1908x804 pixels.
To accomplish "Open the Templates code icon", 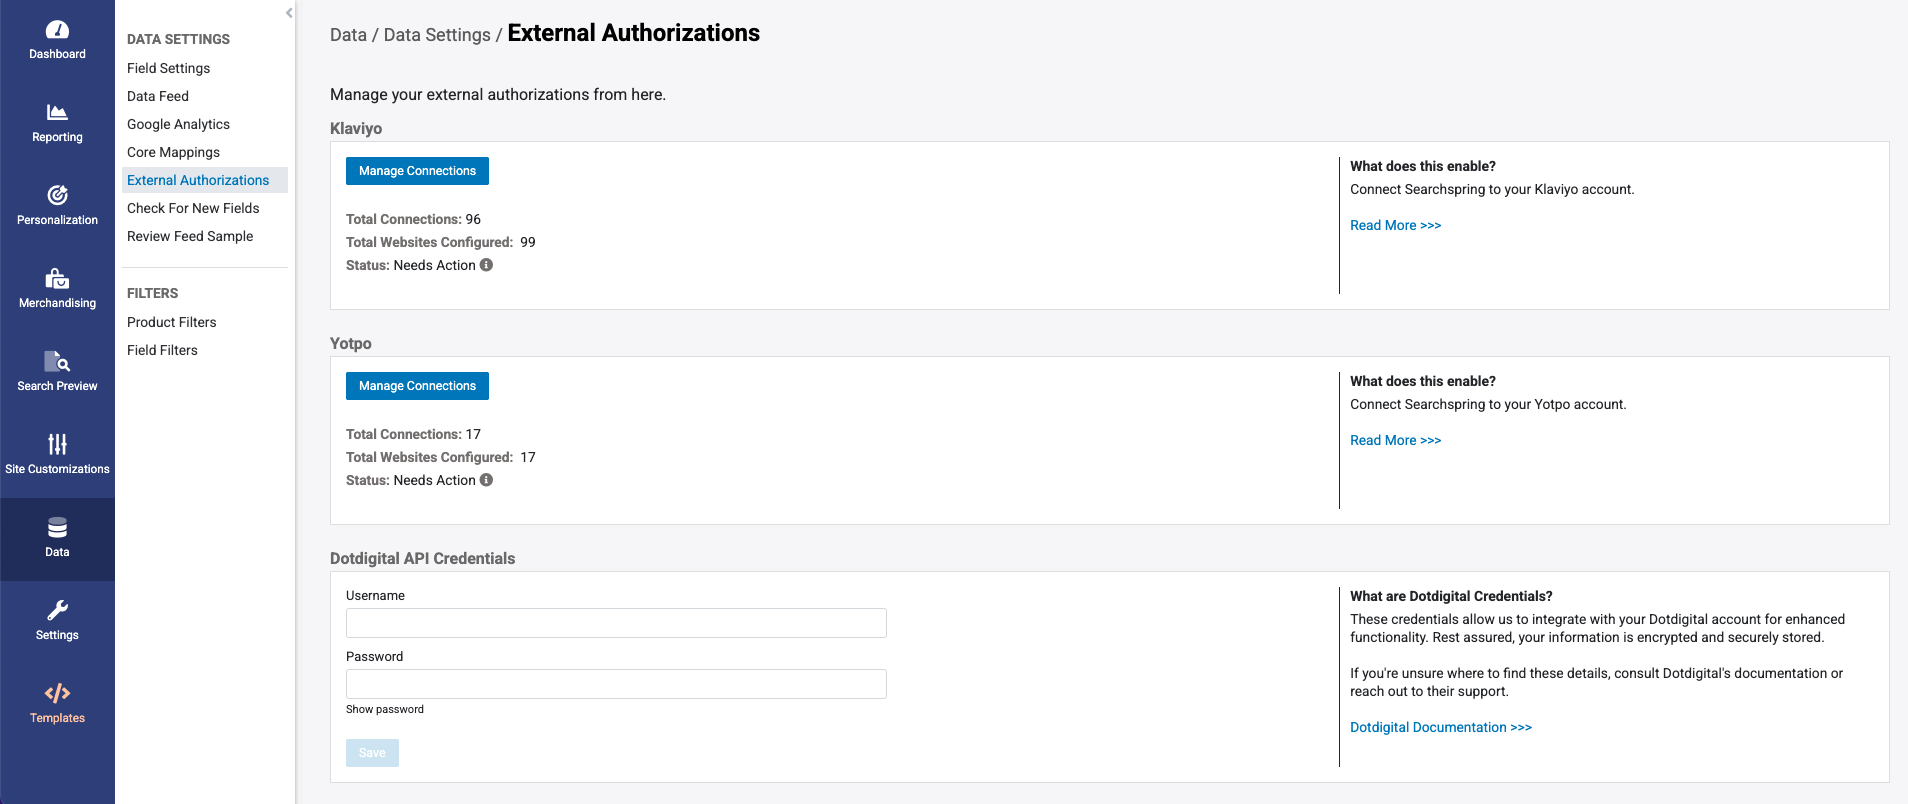I will [x=57, y=693].
